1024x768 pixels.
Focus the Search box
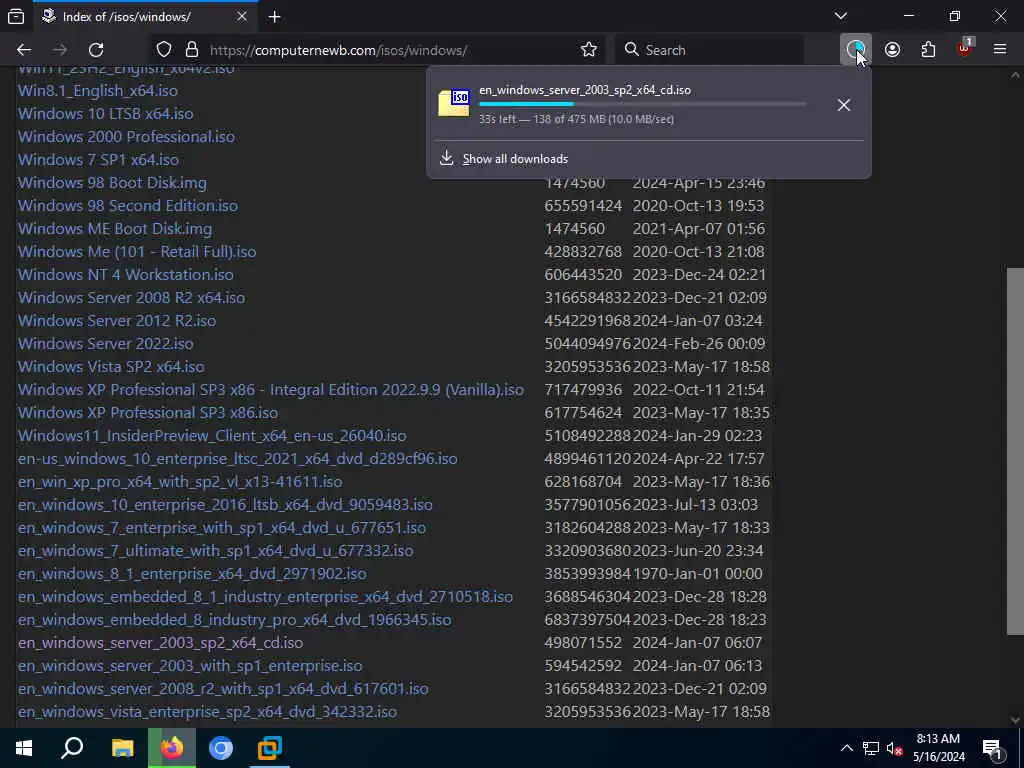point(712,50)
